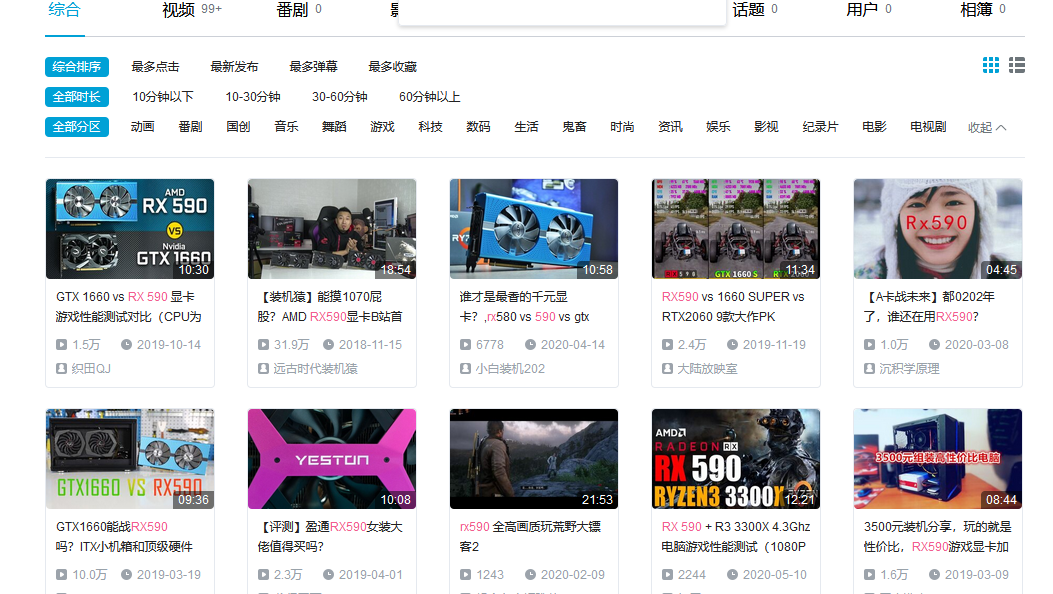The width and height of the screenshot is (1053, 594).
Task: Filter duration to 10-30分钟
Action: tap(253, 97)
